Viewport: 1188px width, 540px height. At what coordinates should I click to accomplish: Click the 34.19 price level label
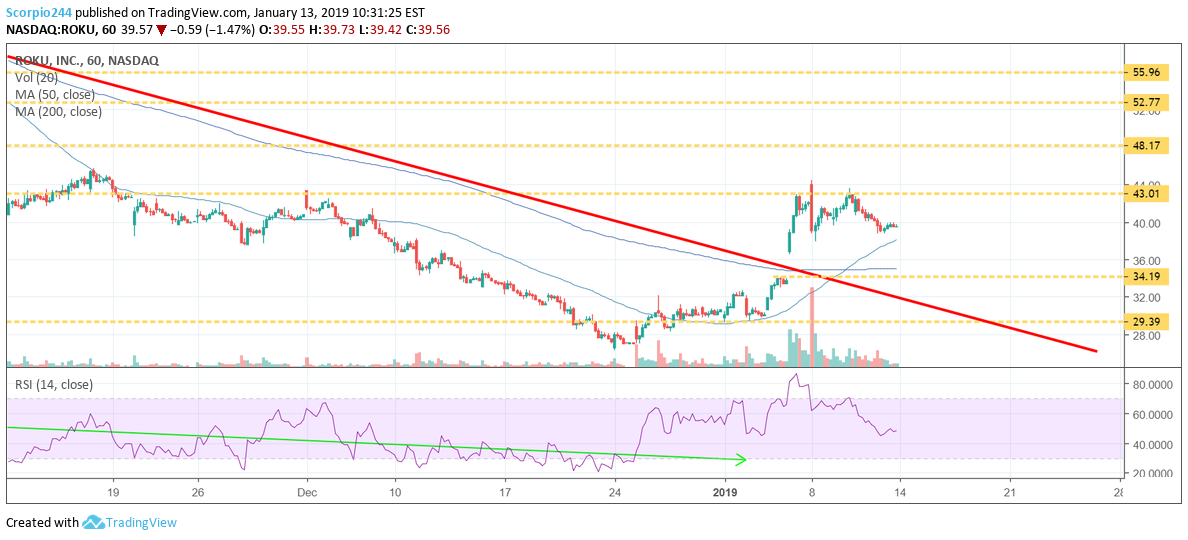point(1147,276)
